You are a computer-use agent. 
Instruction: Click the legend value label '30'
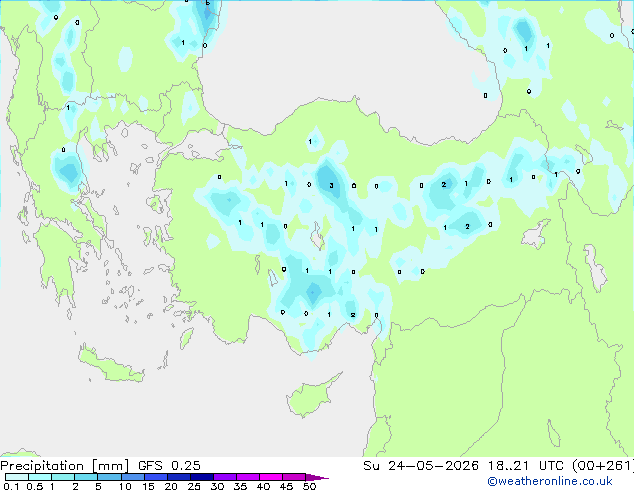(217, 486)
